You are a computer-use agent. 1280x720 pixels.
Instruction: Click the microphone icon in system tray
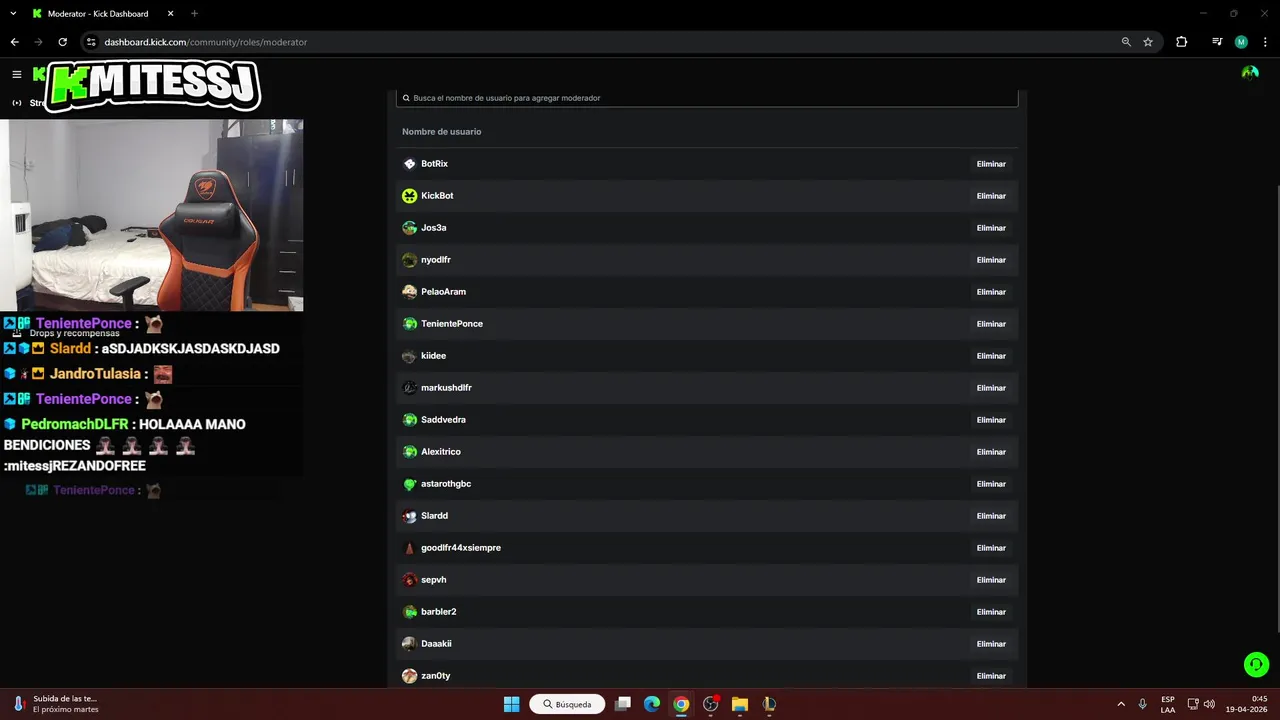1142,704
